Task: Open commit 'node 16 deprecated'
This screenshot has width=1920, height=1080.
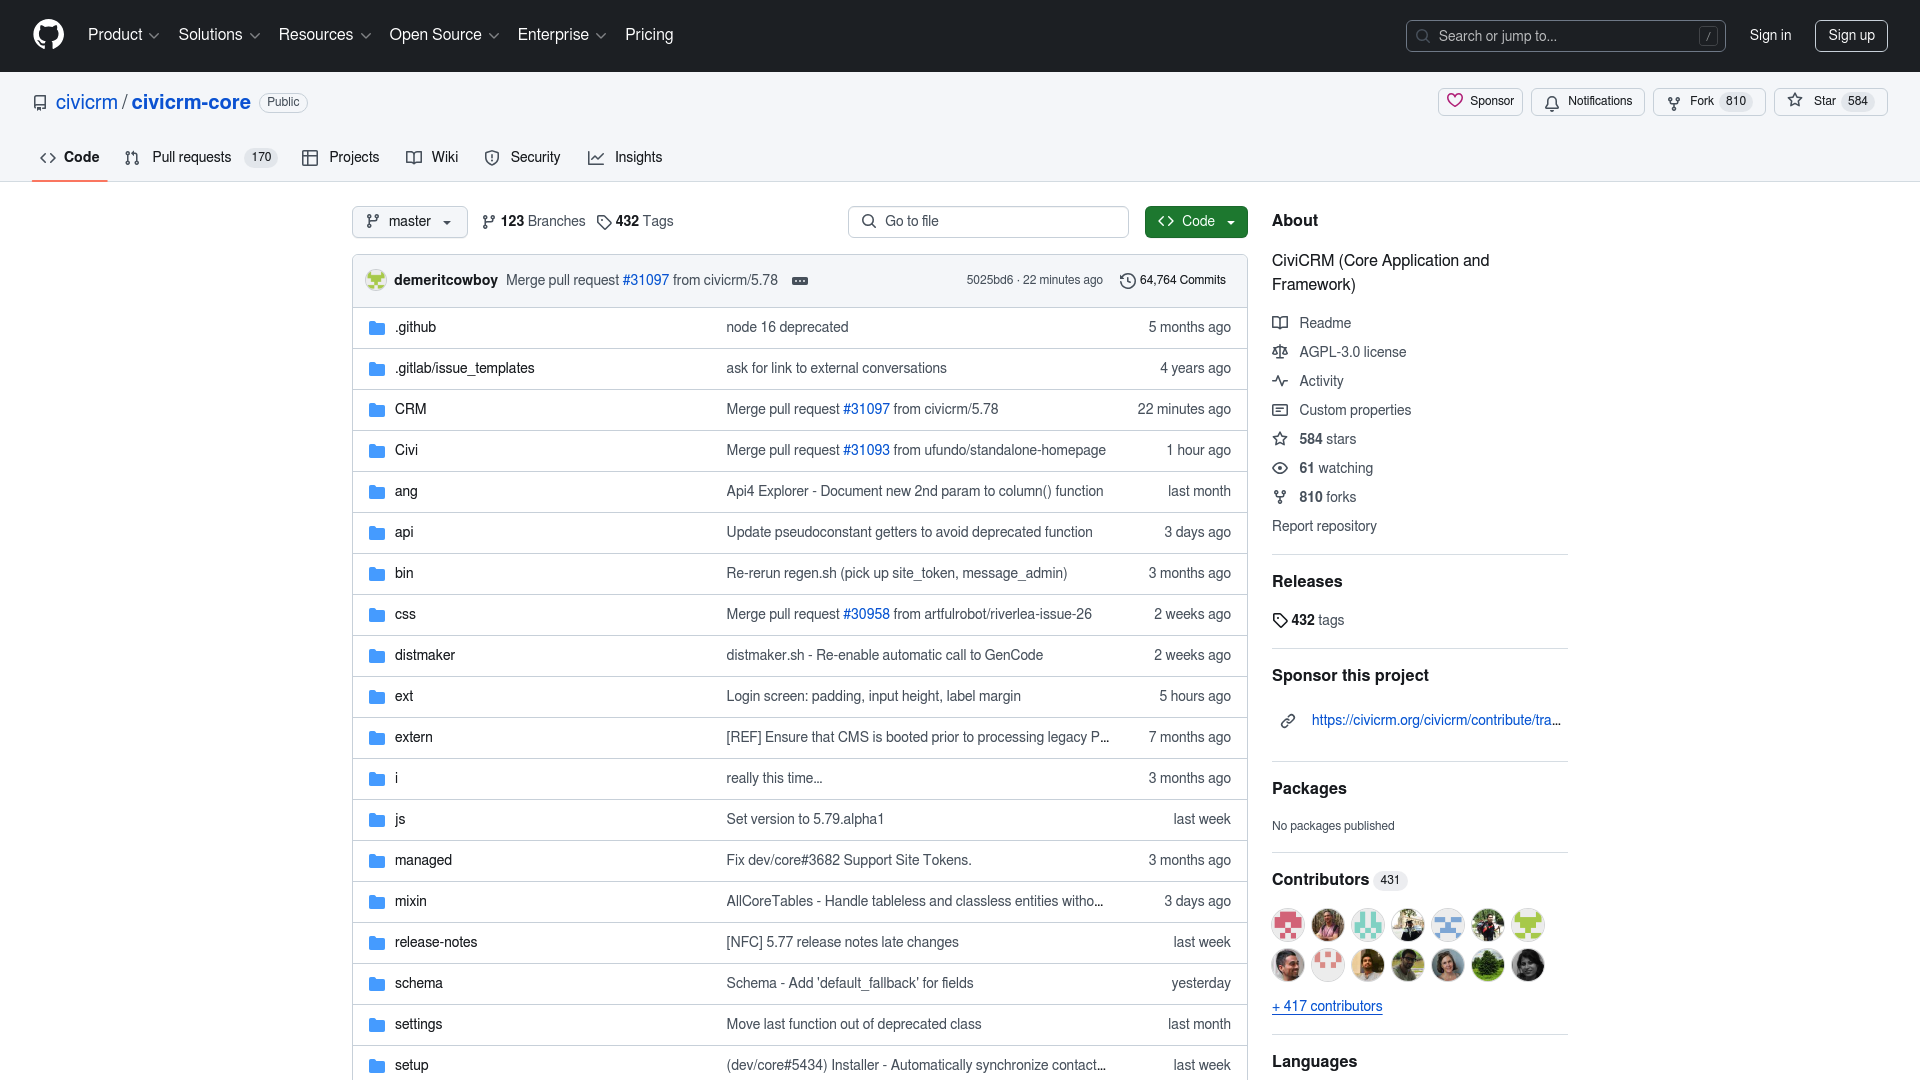Action: point(787,328)
